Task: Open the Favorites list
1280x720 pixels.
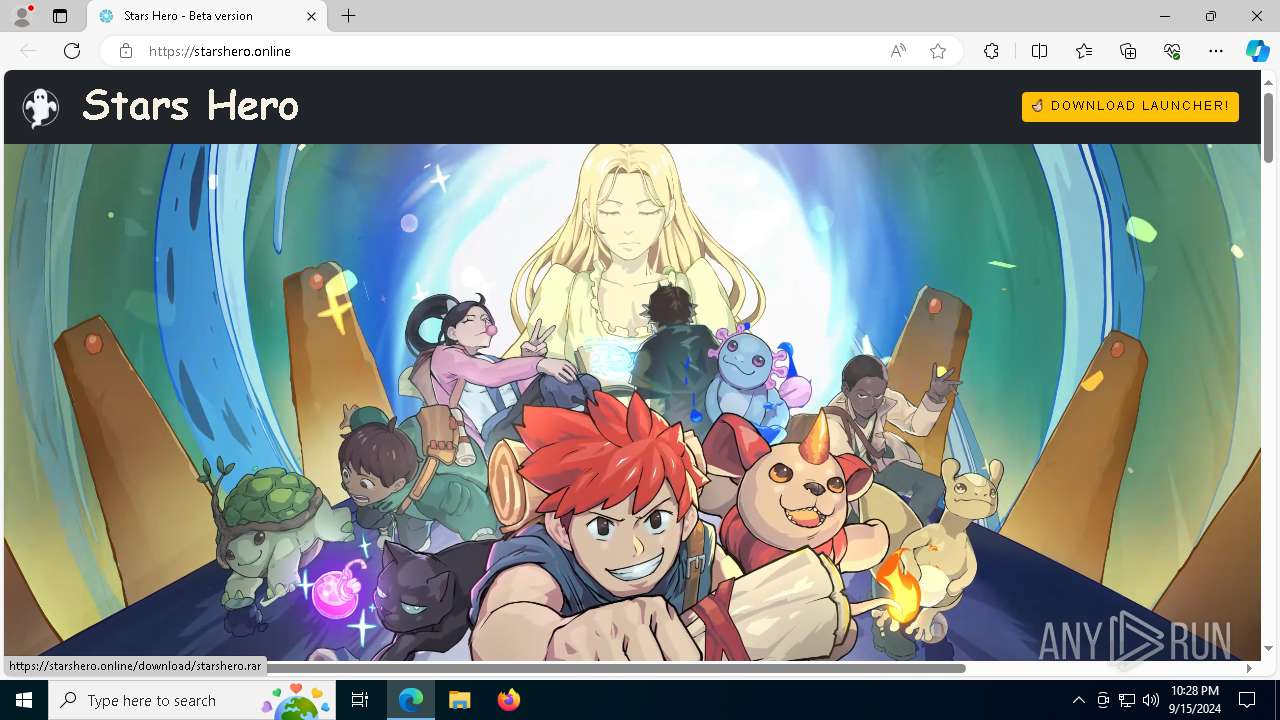Action: click(x=1084, y=51)
